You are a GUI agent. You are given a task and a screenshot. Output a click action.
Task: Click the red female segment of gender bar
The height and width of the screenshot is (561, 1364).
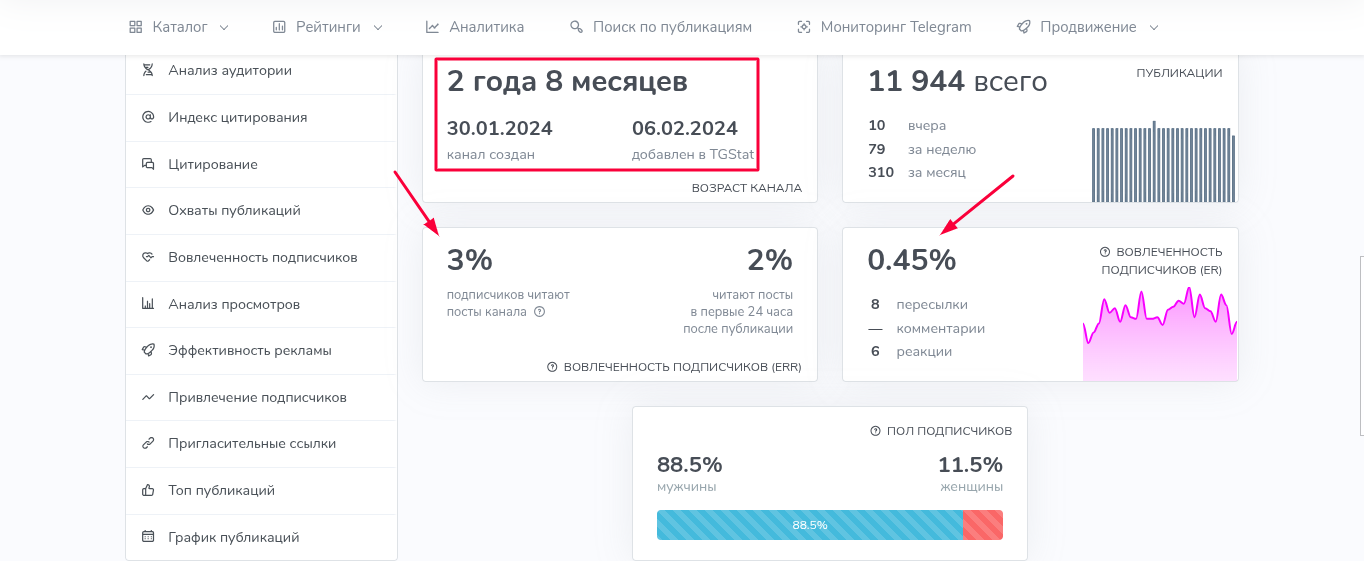[x=983, y=525]
